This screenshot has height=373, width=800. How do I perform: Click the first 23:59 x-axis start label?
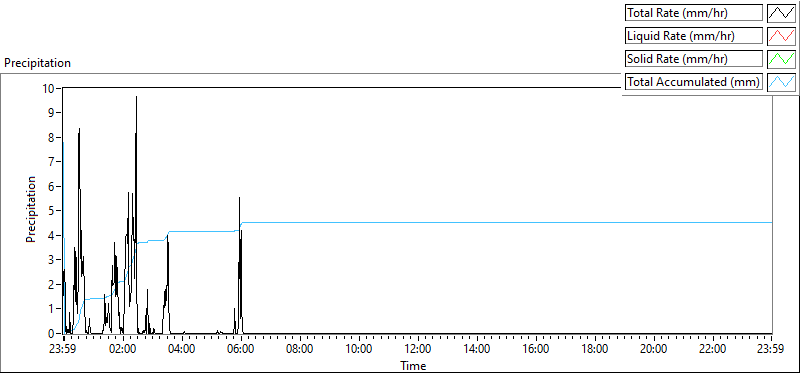(64, 350)
